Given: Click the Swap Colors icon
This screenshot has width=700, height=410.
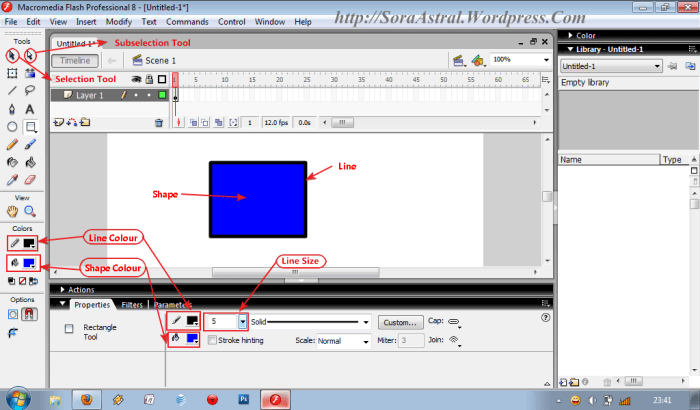Looking at the screenshot, I should coord(33,281).
